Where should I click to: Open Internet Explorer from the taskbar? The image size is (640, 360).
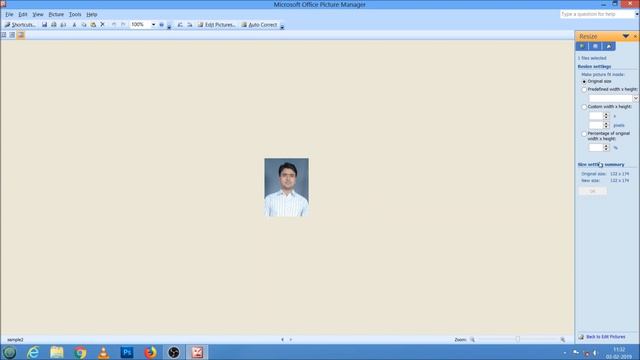(33, 352)
